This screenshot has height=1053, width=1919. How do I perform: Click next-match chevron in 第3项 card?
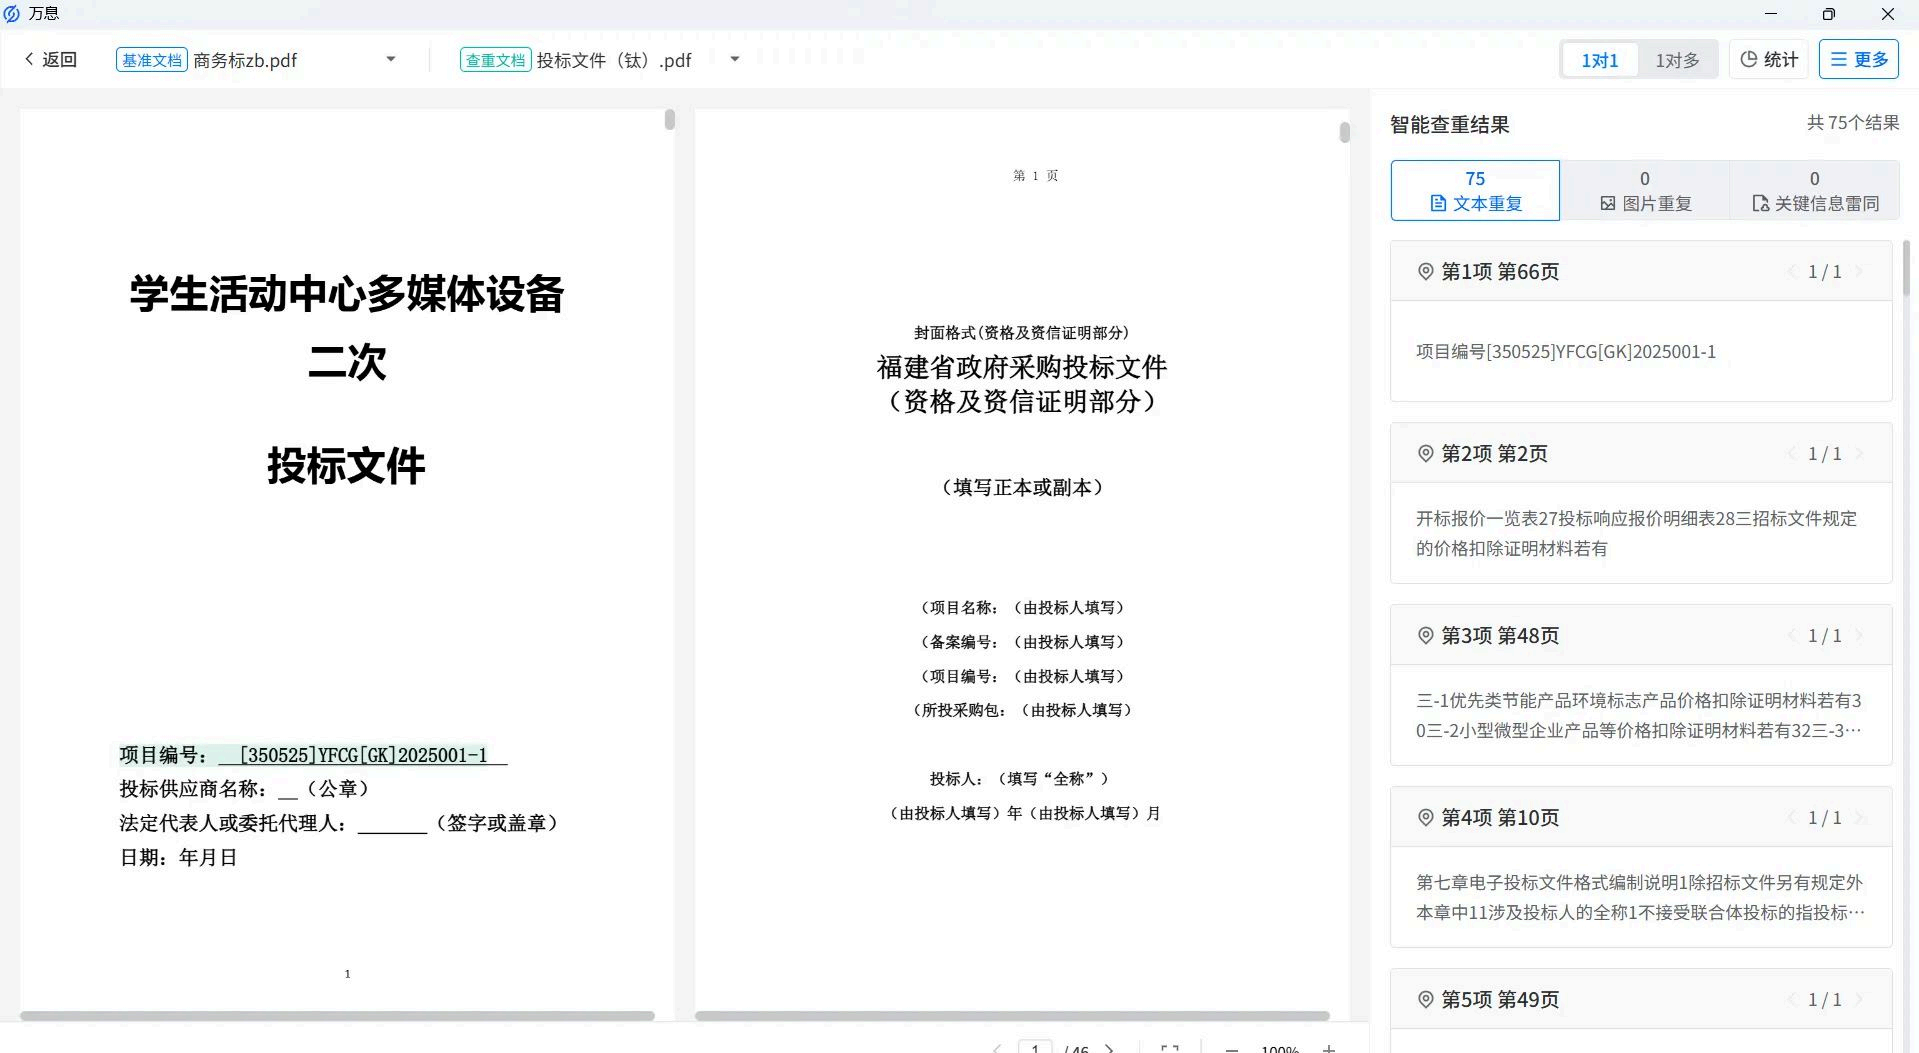point(1860,636)
